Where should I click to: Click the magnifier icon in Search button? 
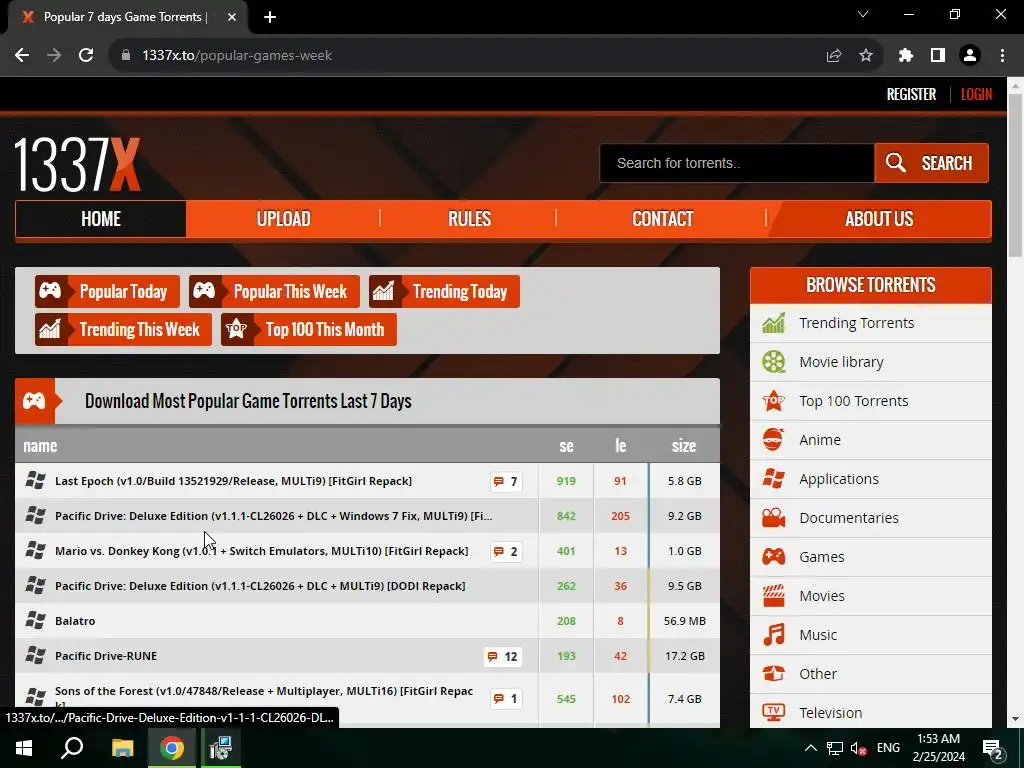[x=895, y=163]
